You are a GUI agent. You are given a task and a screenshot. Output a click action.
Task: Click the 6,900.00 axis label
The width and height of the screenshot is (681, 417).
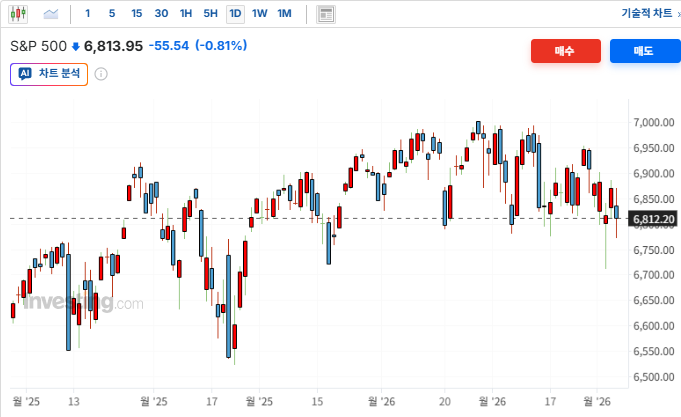654,174
